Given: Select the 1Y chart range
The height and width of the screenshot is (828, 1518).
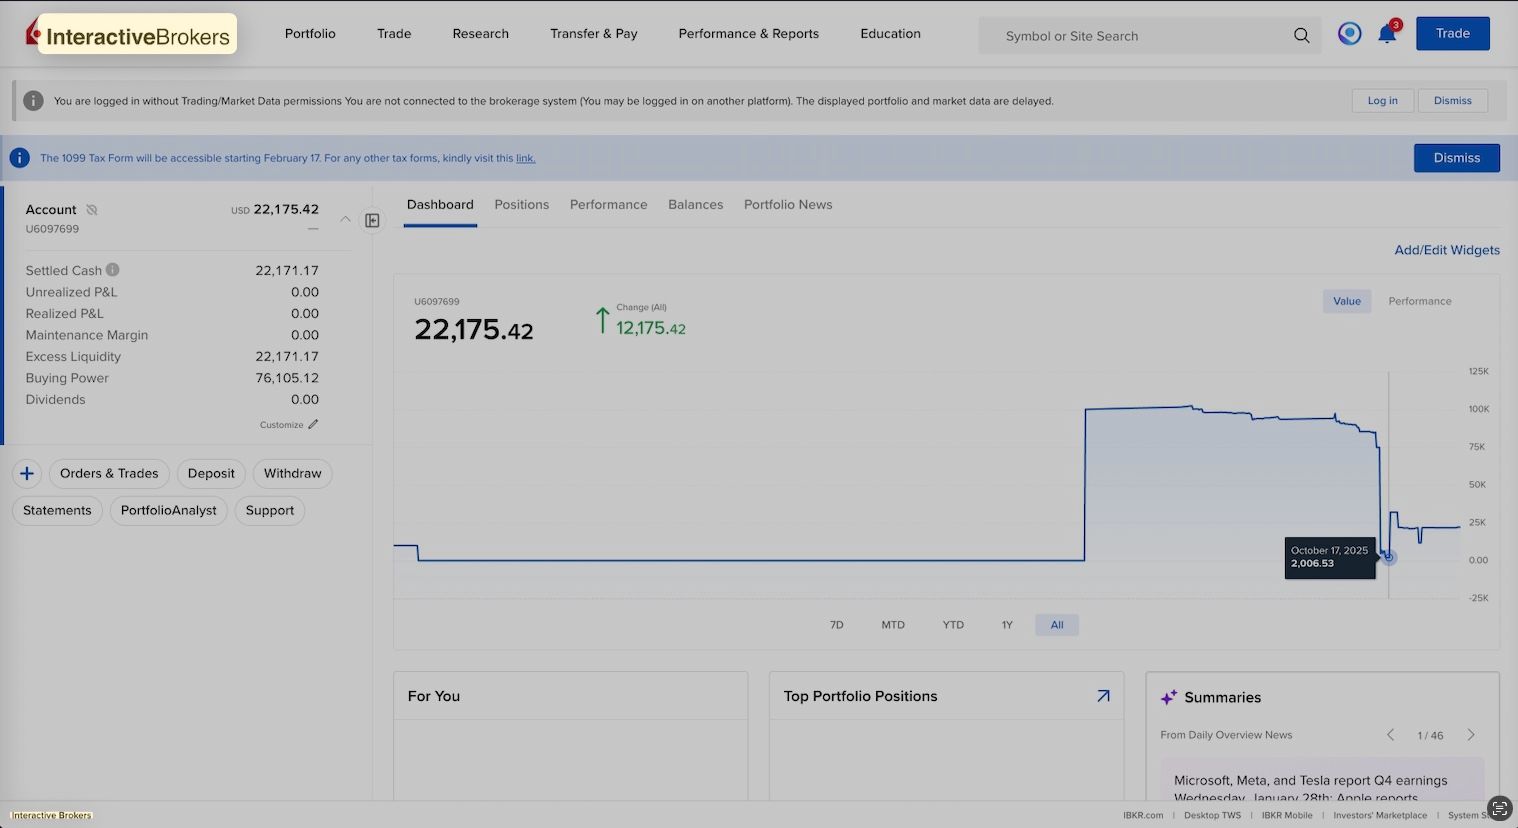Looking at the screenshot, I should [1007, 625].
